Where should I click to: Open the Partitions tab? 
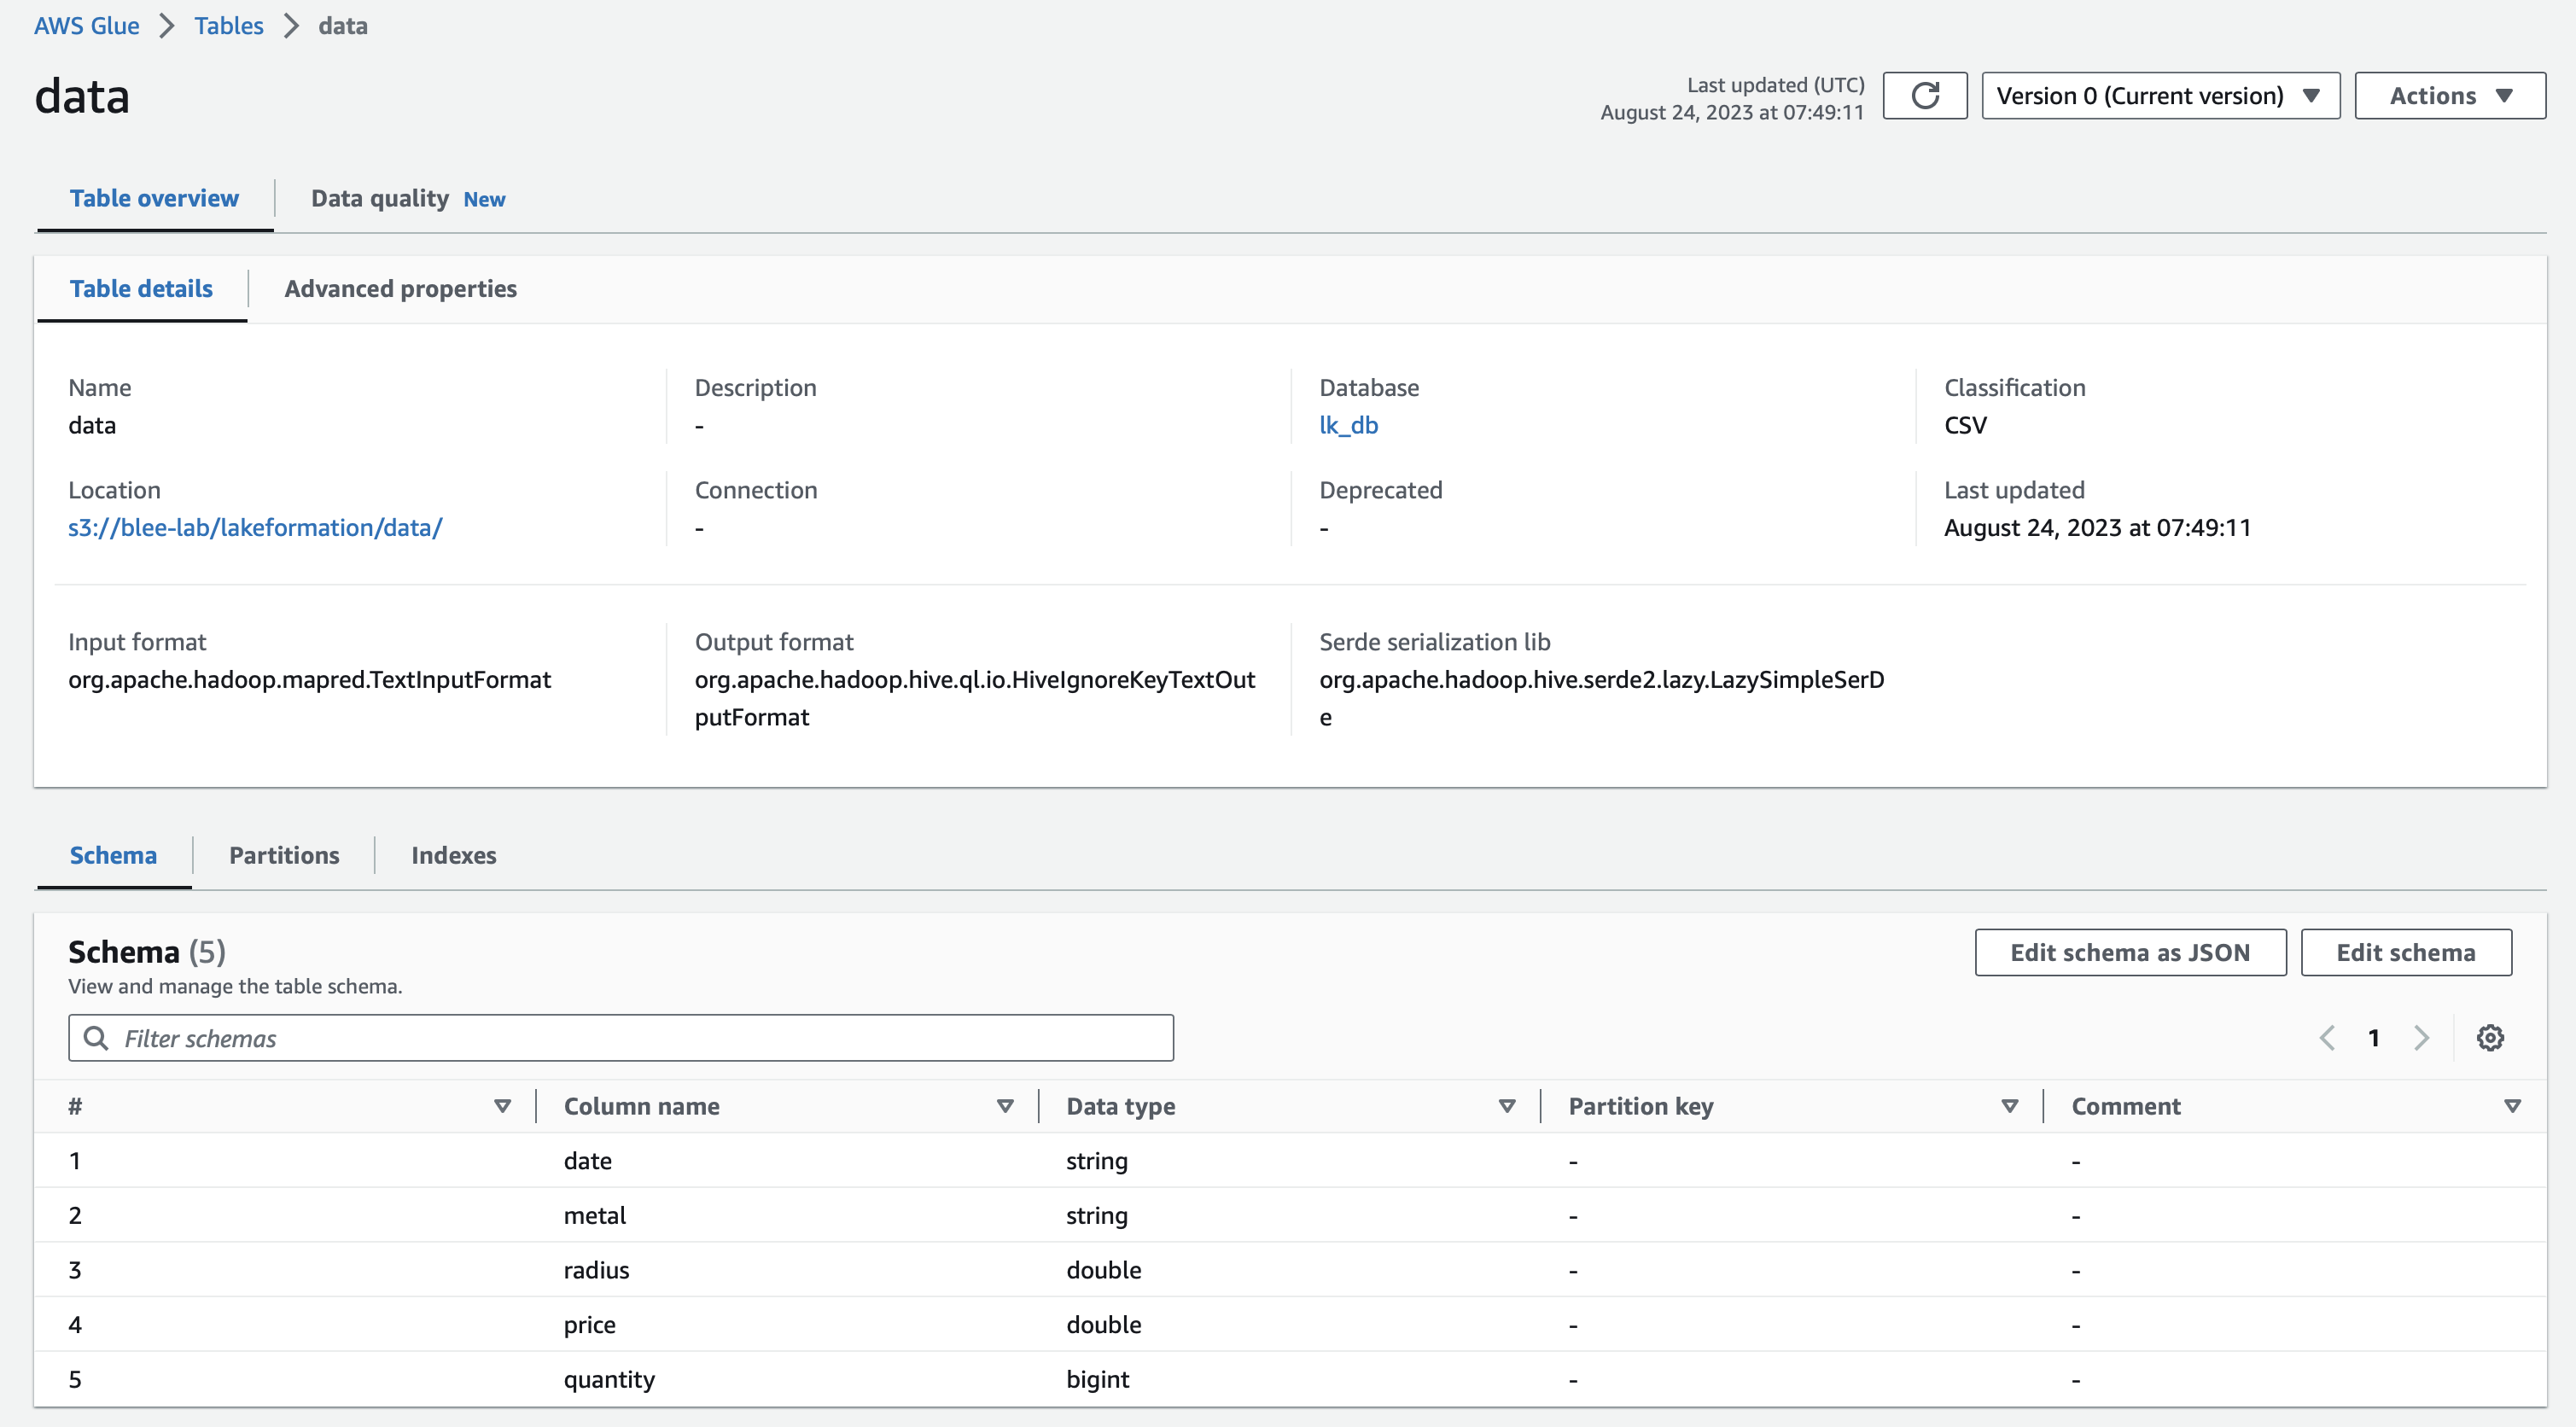point(284,855)
